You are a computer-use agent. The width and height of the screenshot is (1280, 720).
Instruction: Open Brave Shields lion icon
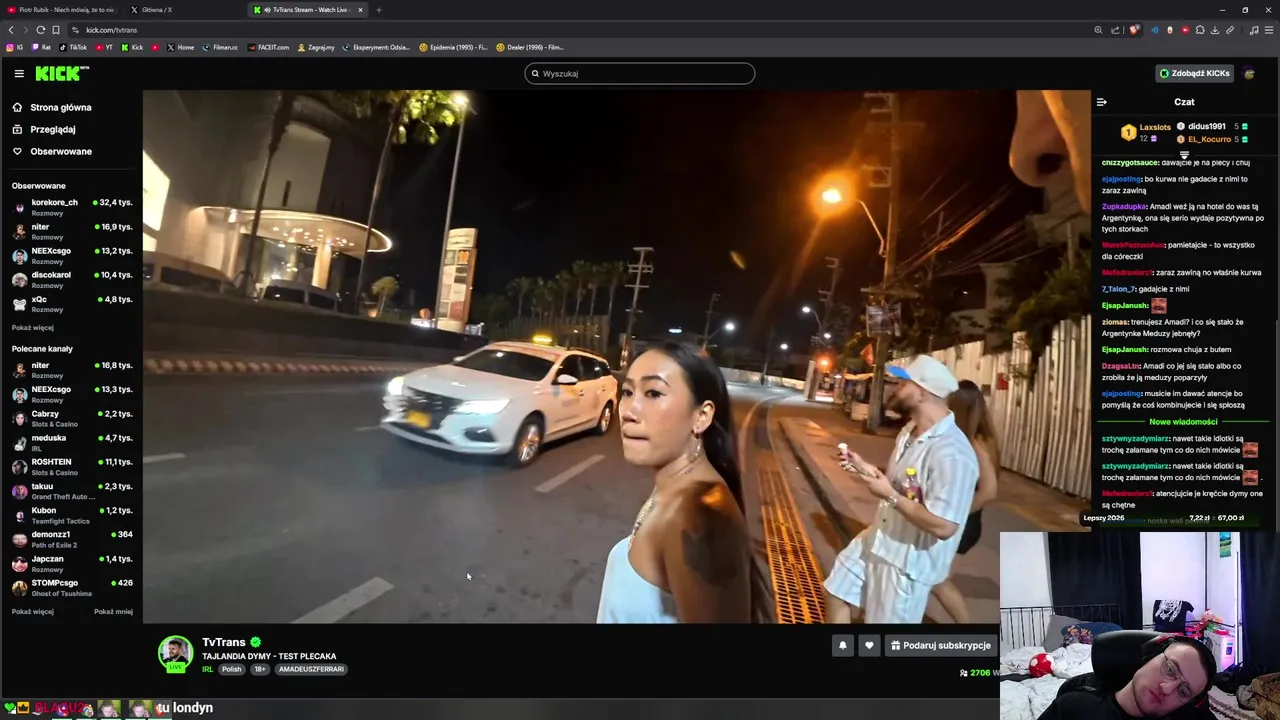pos(1134,30)
